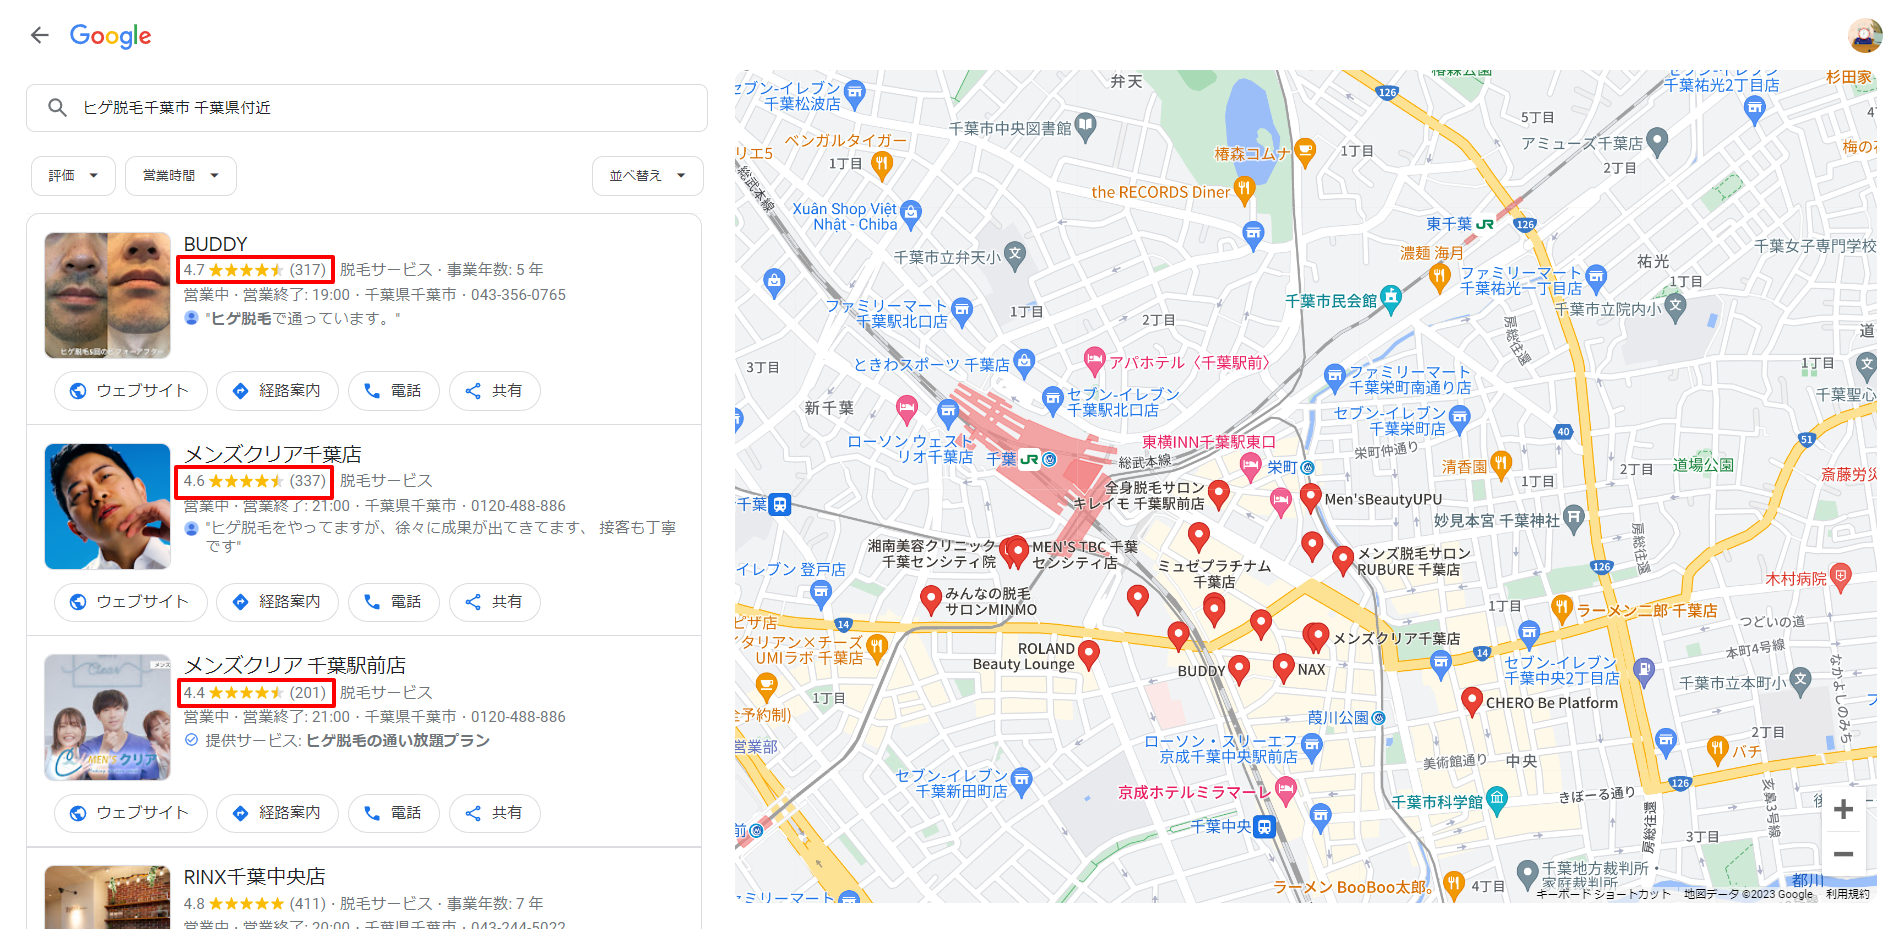Click the 椿森コムナ cafe marker
The height and width of the screenshot is (929, 1903).
tap(1305, 152)
